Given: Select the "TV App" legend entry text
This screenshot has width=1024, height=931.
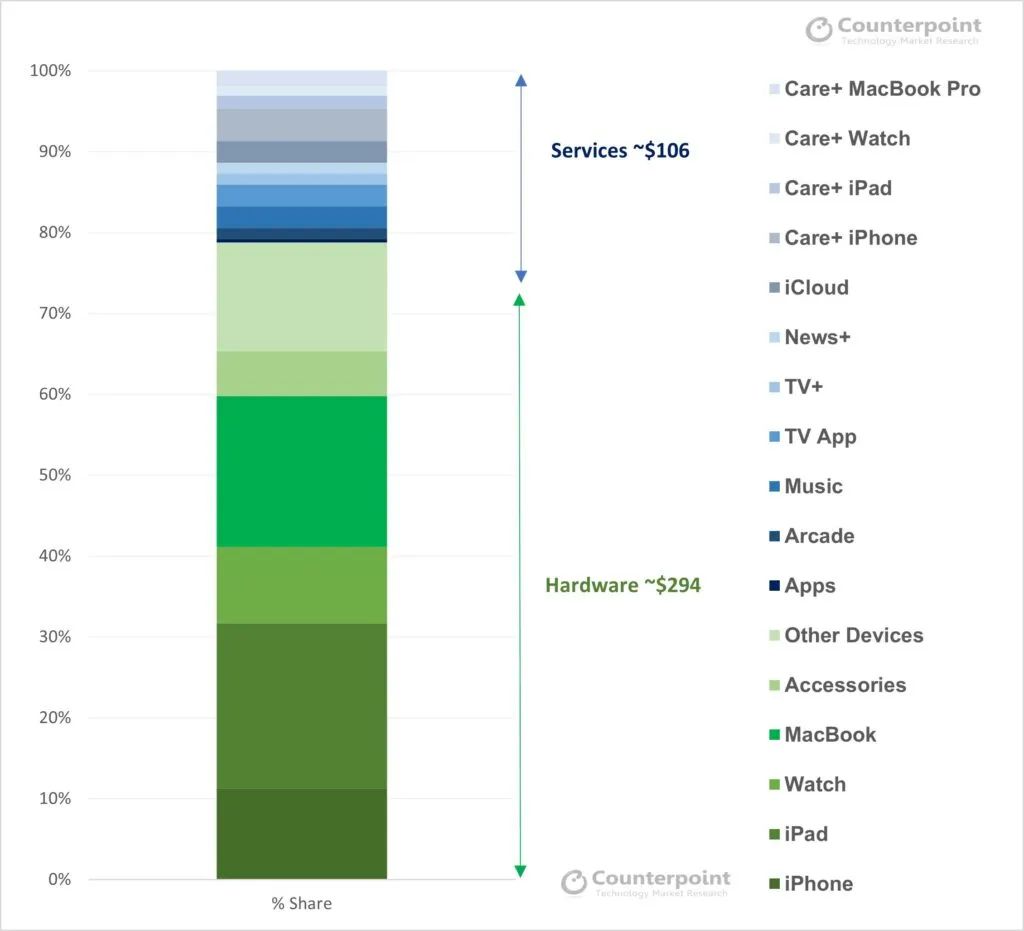Looking at the screenshot, I should (x=820, y=437).
